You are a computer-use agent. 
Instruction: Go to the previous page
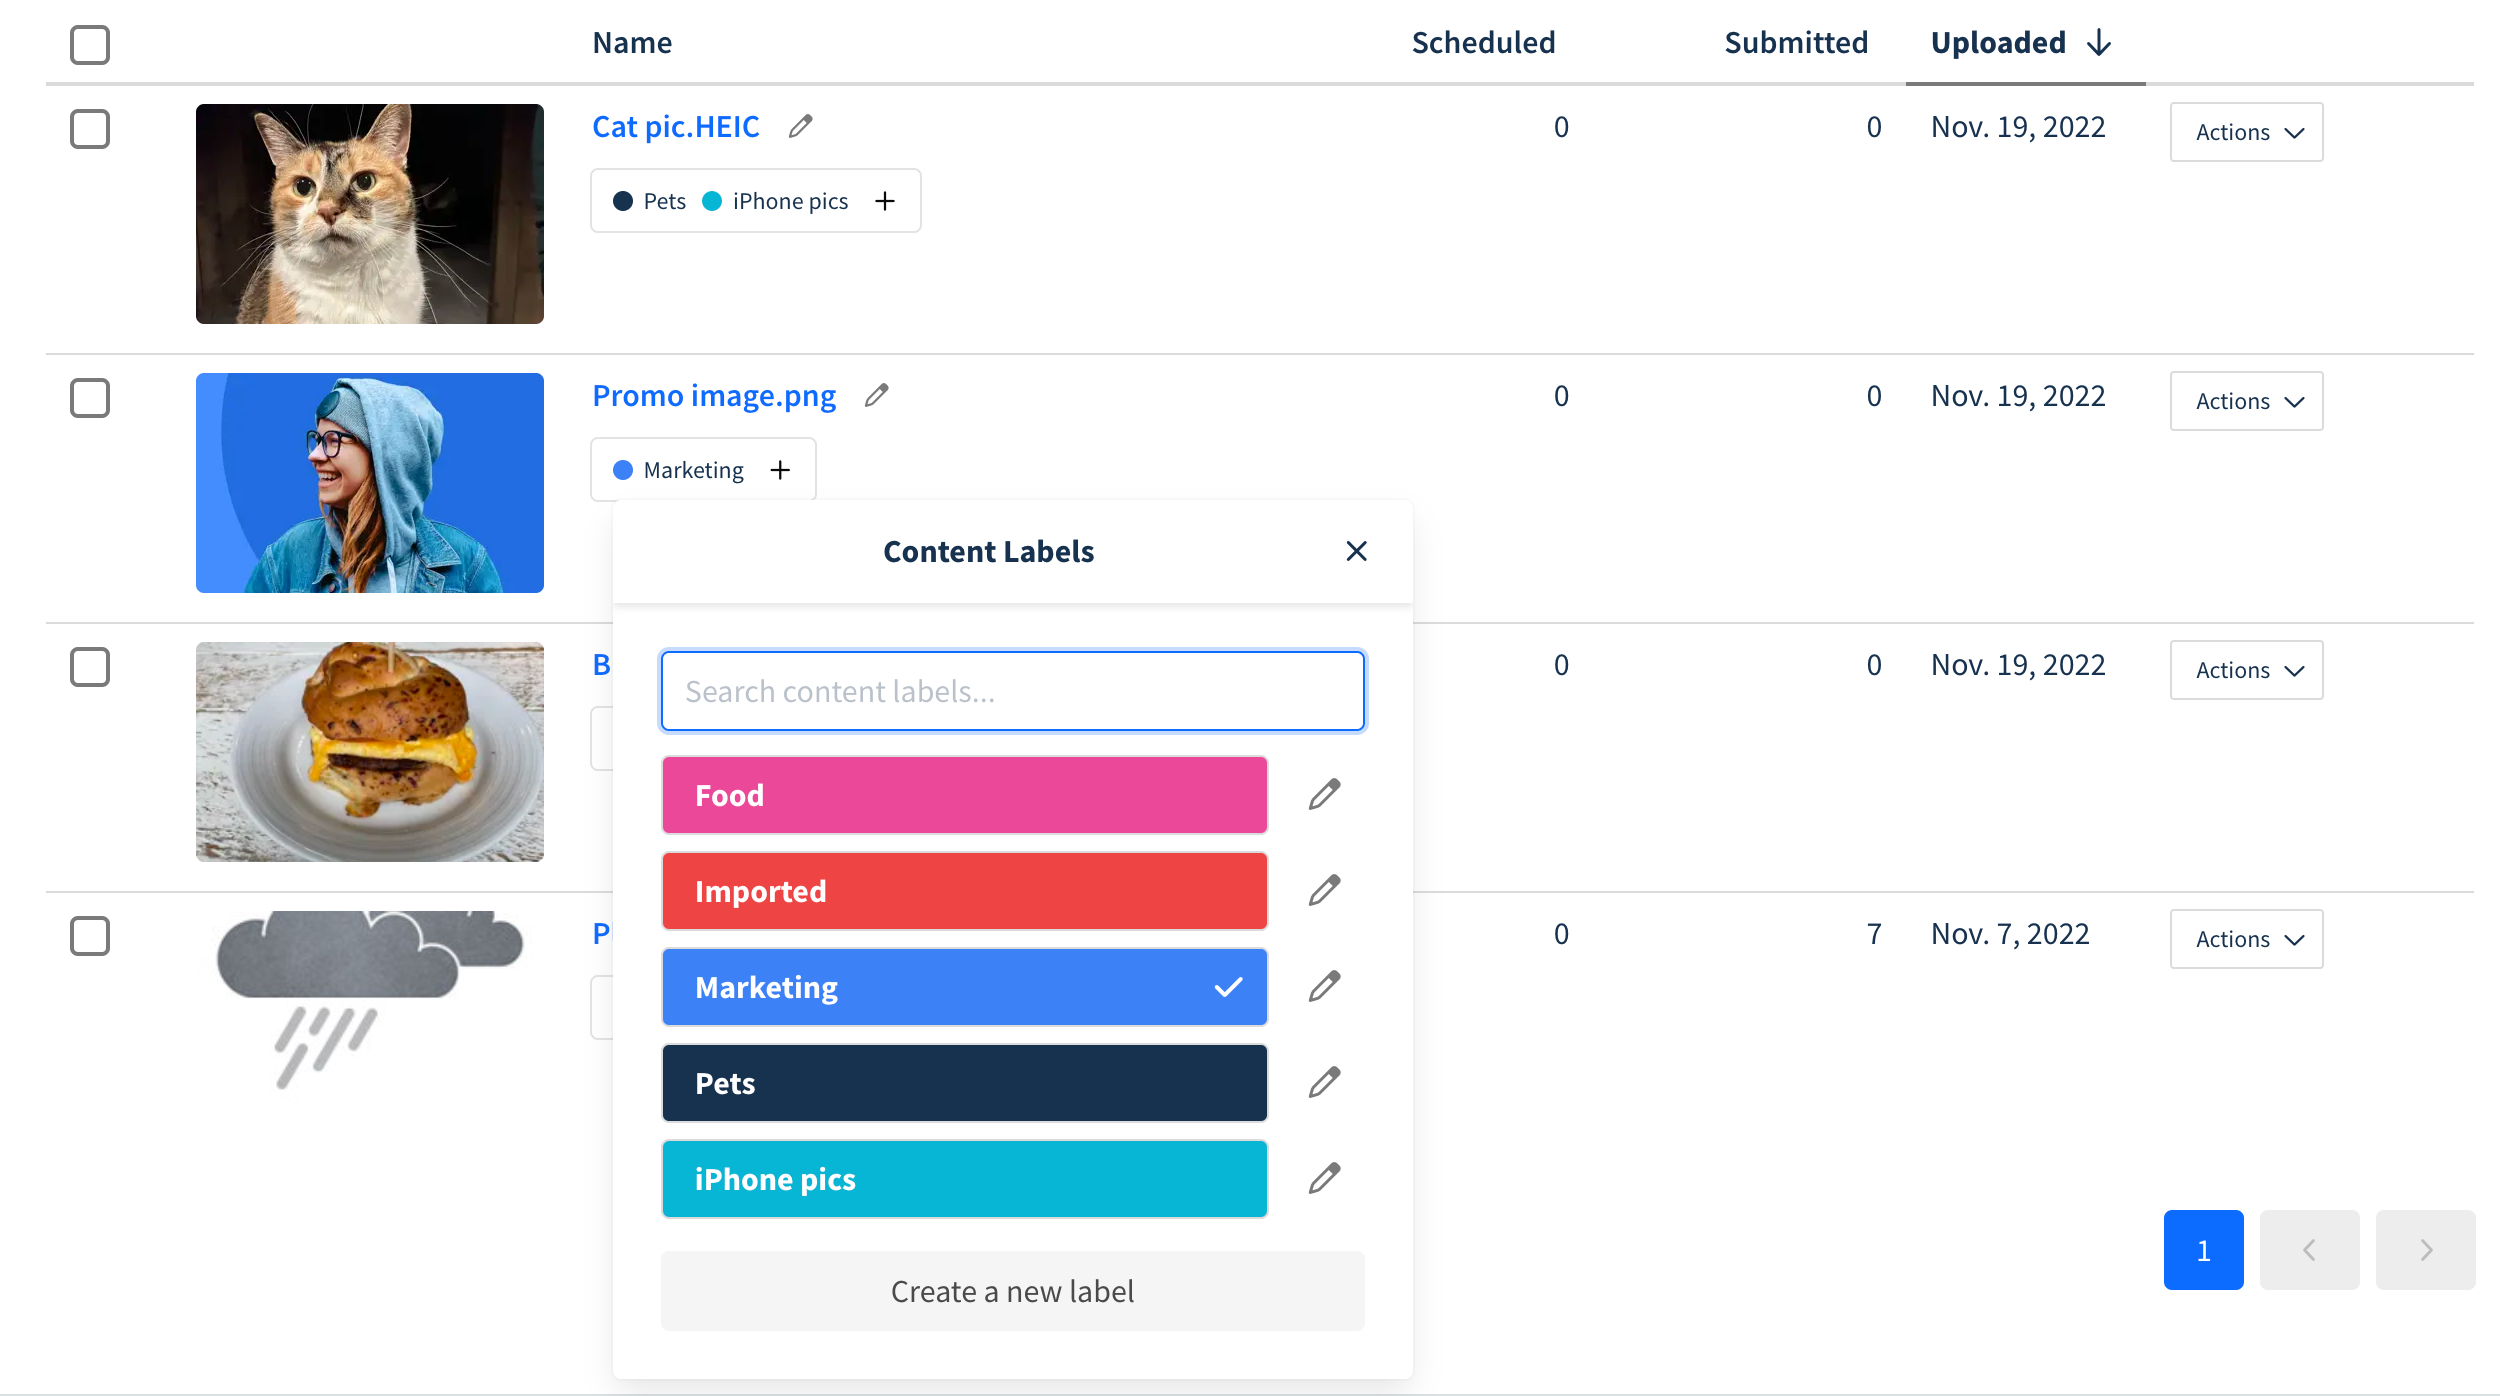2309,1250
